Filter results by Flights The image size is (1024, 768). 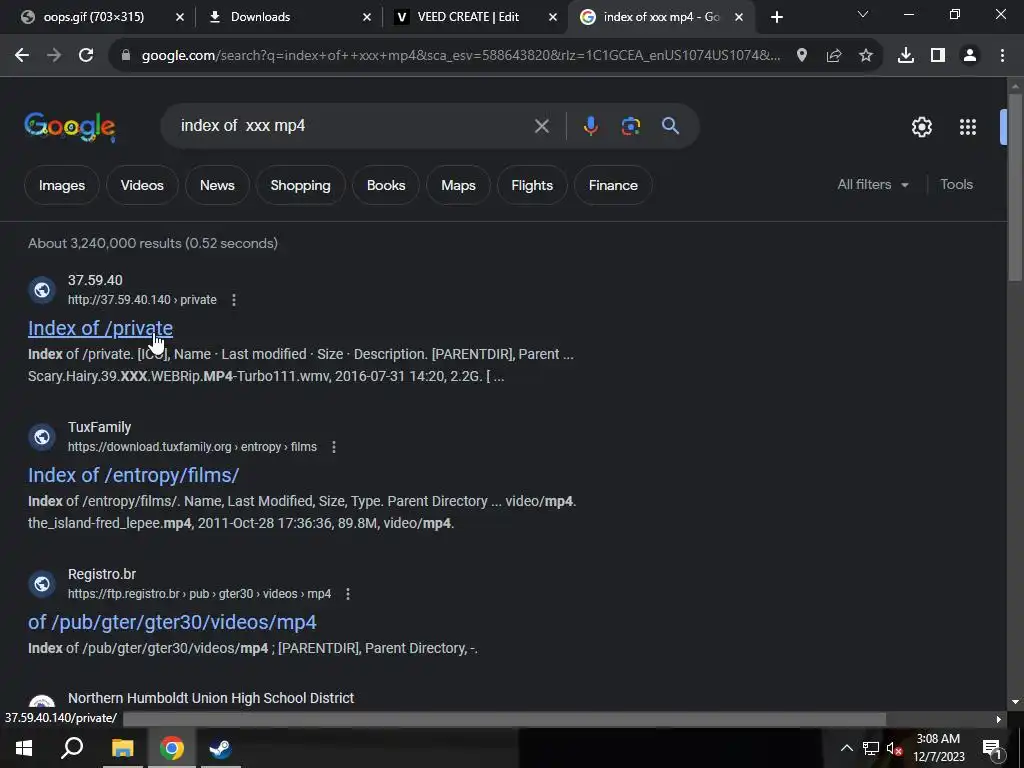[532, 185]
